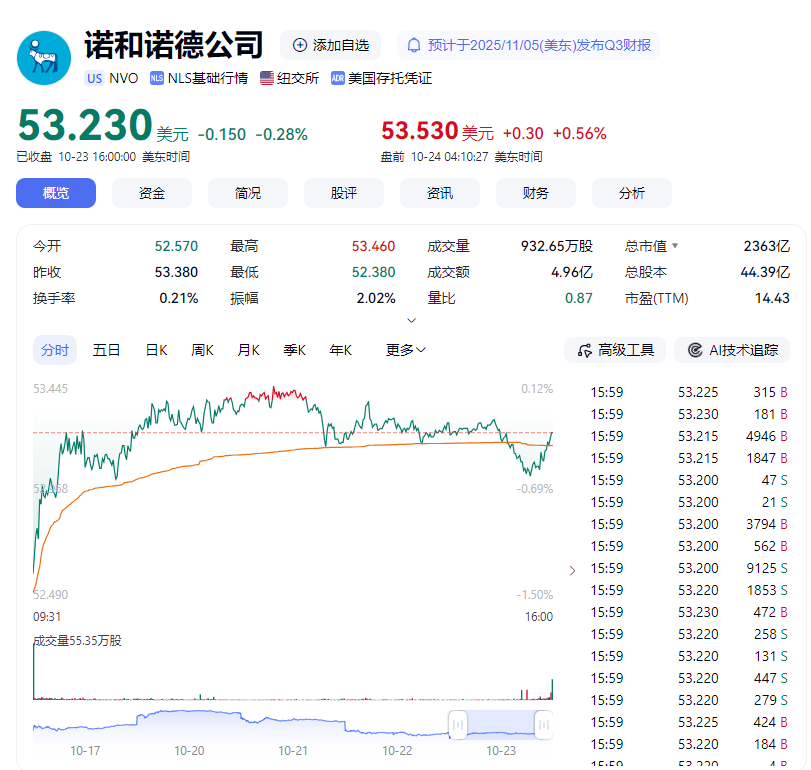
Task: Switch to the 资讯 tab
Action: (440, 193)
